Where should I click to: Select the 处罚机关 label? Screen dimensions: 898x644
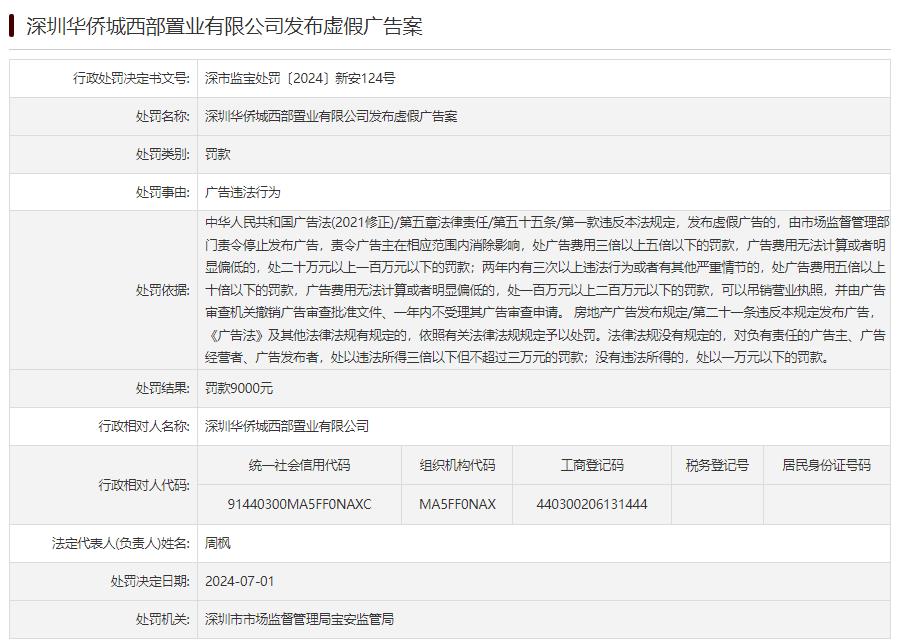[163, 619]
